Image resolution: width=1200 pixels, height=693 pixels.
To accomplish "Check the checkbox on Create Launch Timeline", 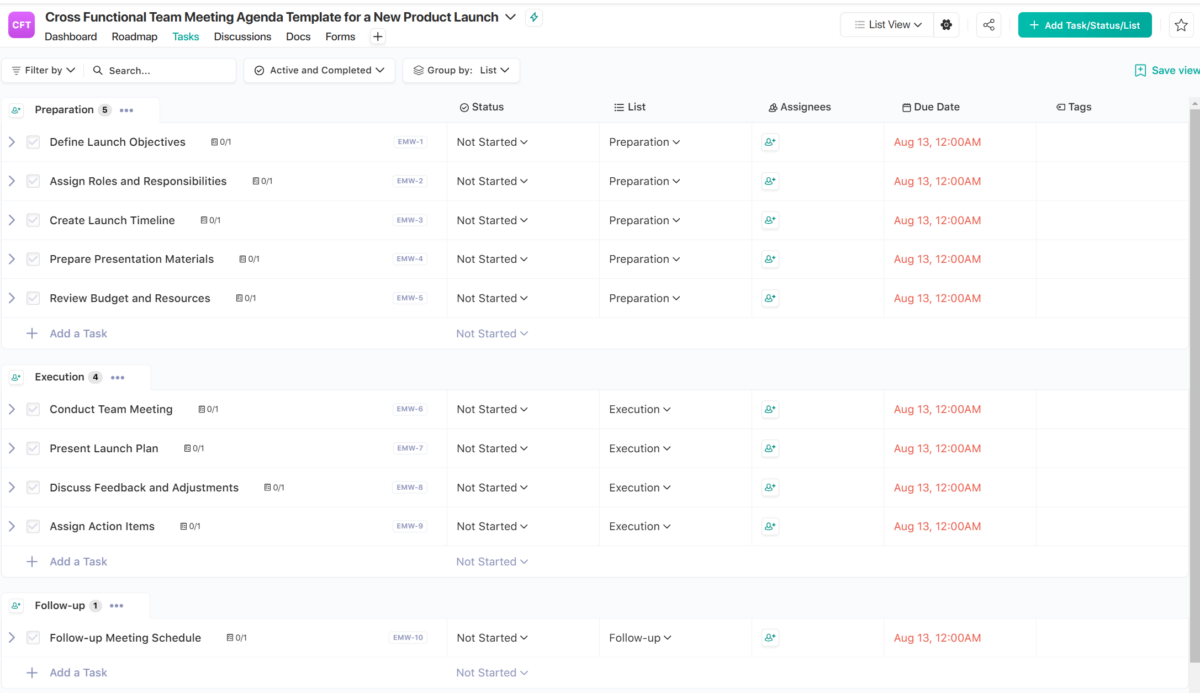I will tap(33, 220).
